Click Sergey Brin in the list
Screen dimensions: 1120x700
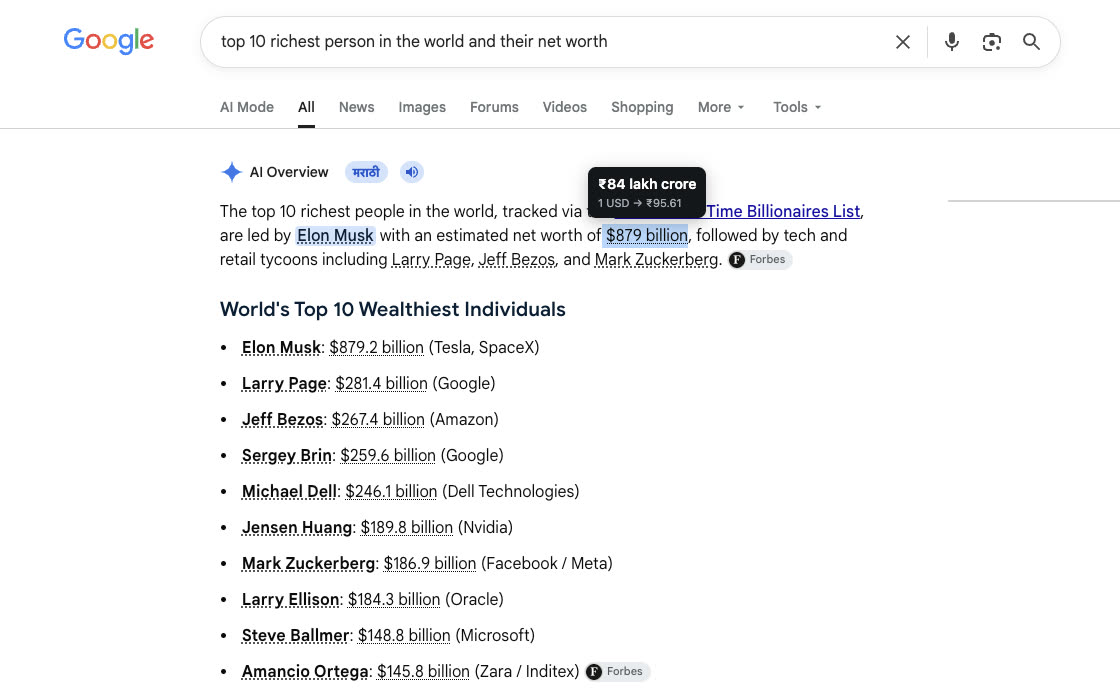click(286, 456)
